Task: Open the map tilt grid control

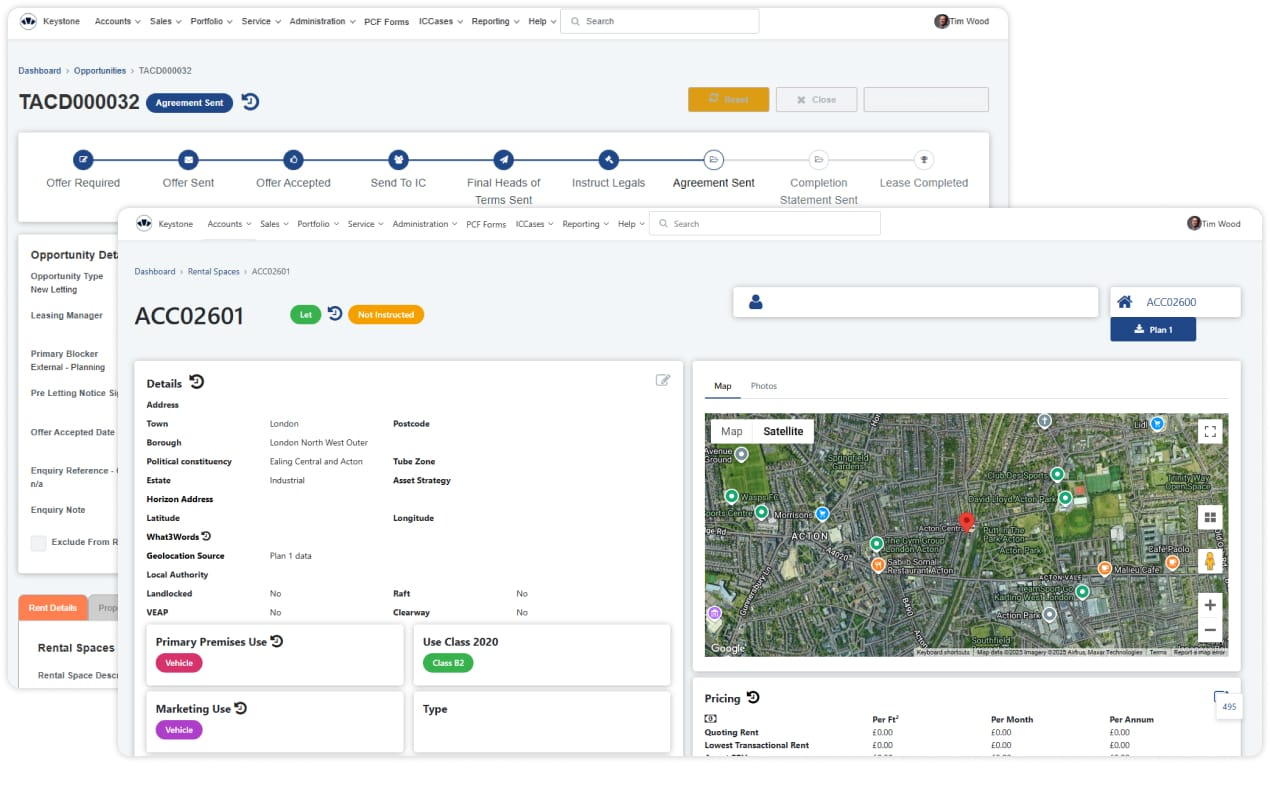Action: pyautogui.click(x=1210, y=517)
